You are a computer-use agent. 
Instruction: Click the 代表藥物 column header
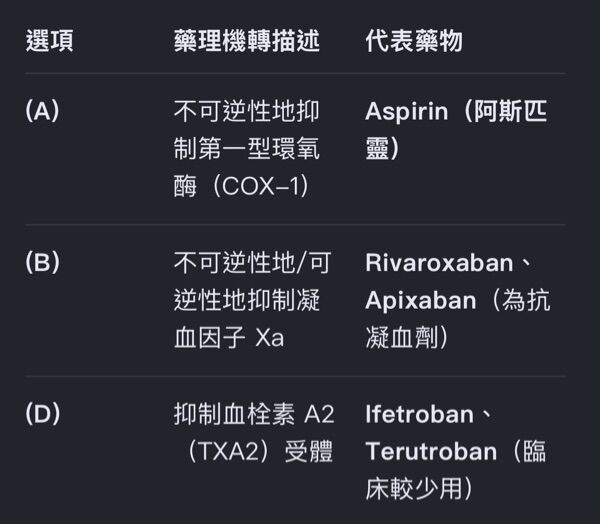(x=414, y=41)
